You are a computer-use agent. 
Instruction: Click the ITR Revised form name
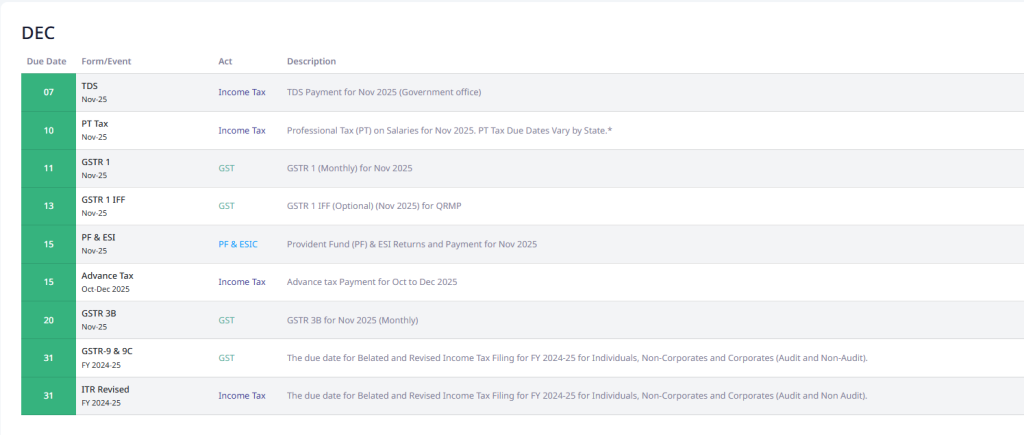(x=105, y=390)
